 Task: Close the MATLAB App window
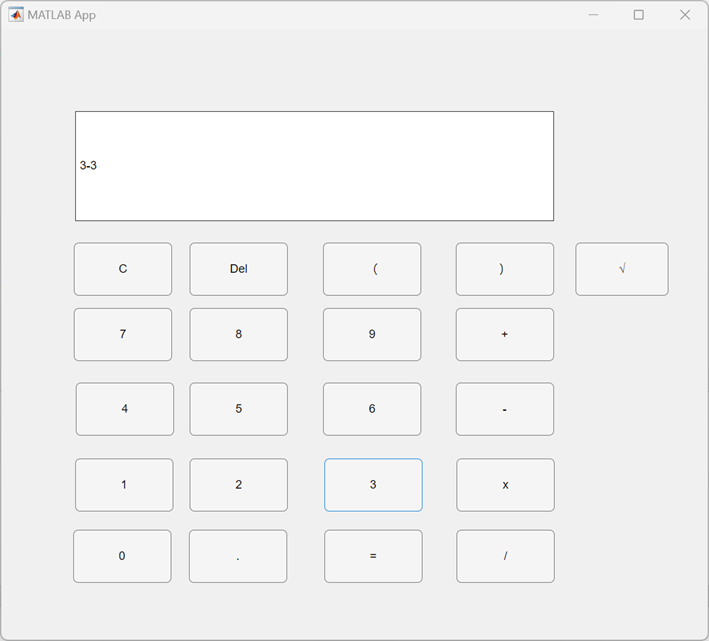pos(685,15)
